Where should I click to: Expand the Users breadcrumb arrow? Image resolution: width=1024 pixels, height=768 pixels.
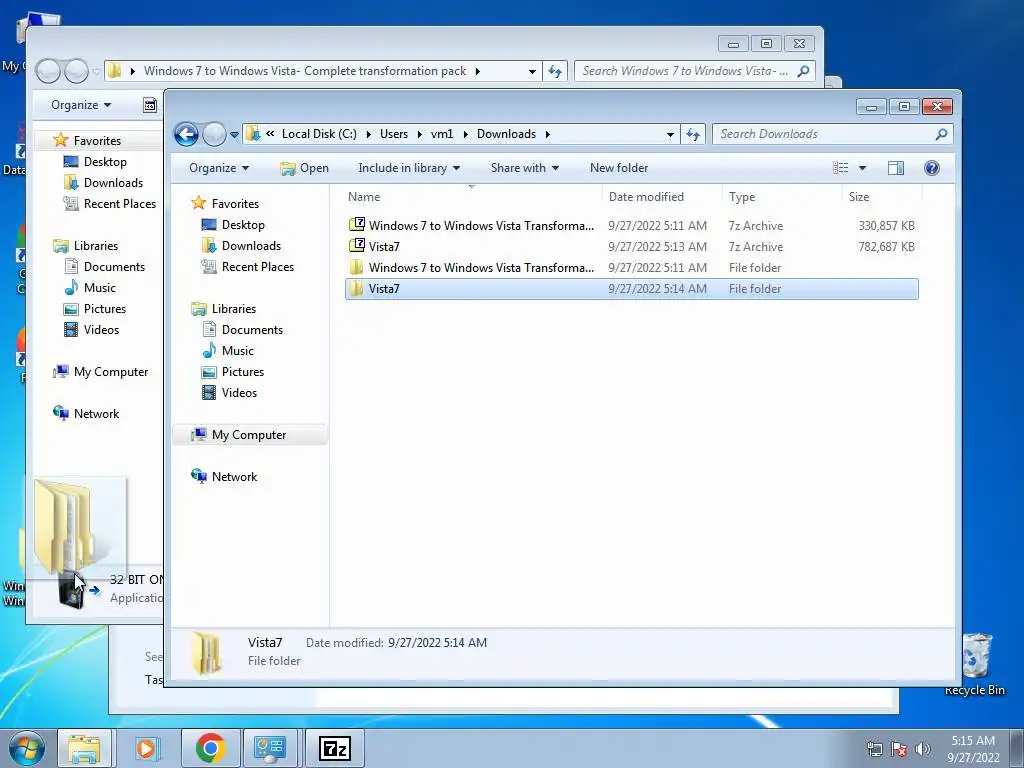tap(419, 135)
